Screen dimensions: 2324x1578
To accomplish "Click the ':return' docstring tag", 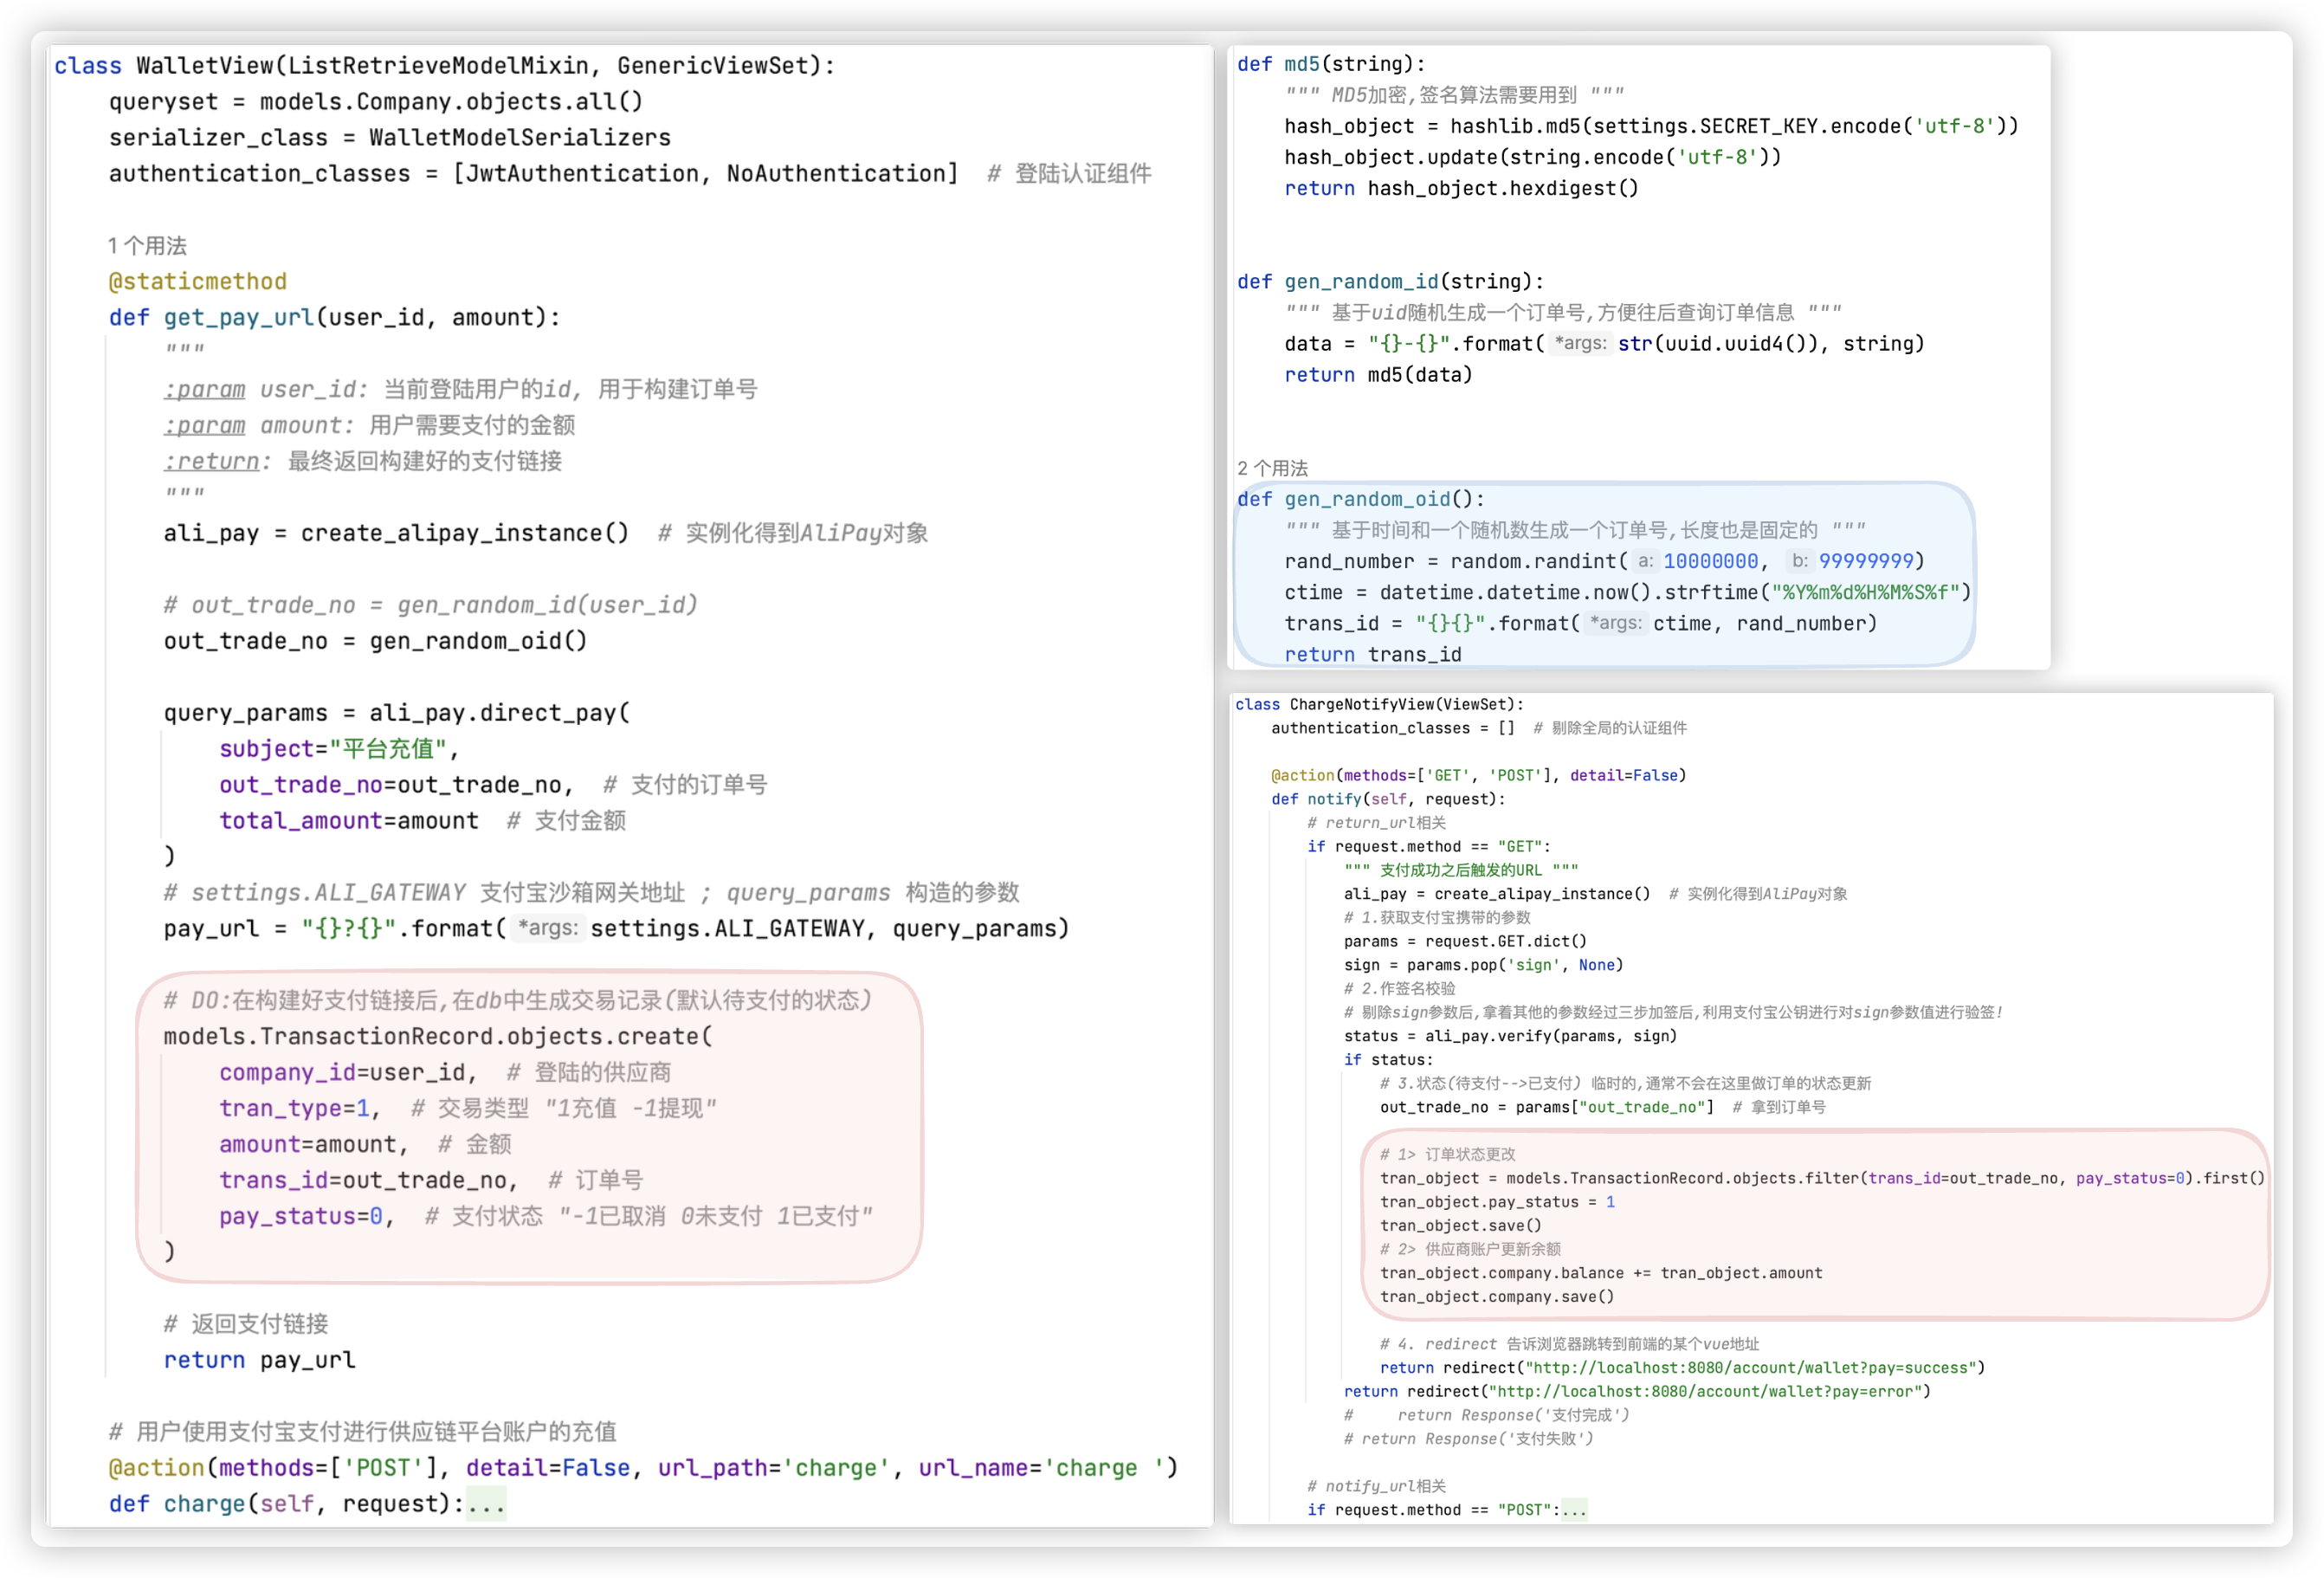I will tap(213, 462).
